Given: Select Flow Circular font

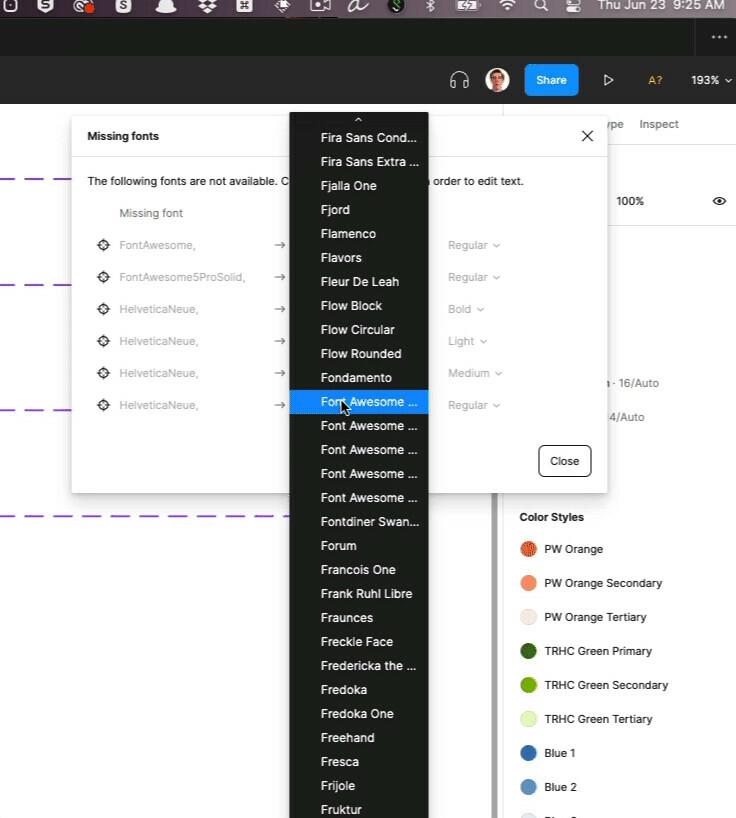Looking at the screenshot, I should pyautogui.click(x=359, y=330).
